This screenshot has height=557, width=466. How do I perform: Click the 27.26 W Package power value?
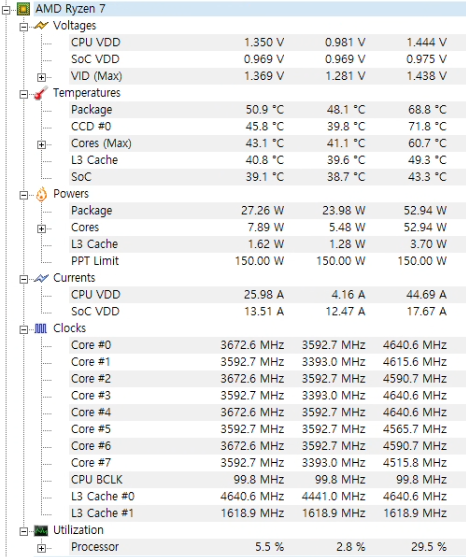pyautogui.click(x=262, y=211)
